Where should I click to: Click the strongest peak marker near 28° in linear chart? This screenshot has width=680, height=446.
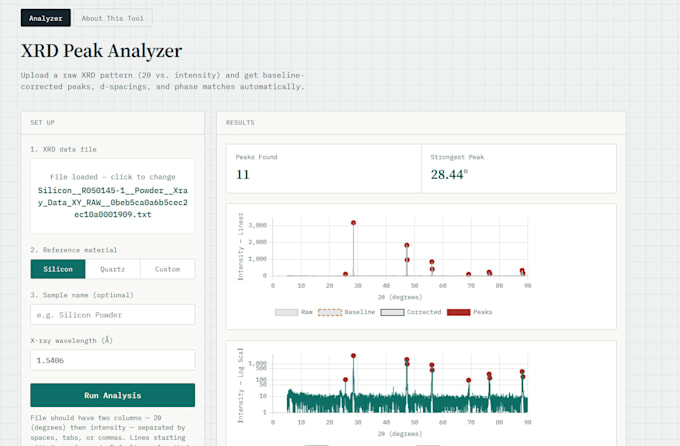353,223
